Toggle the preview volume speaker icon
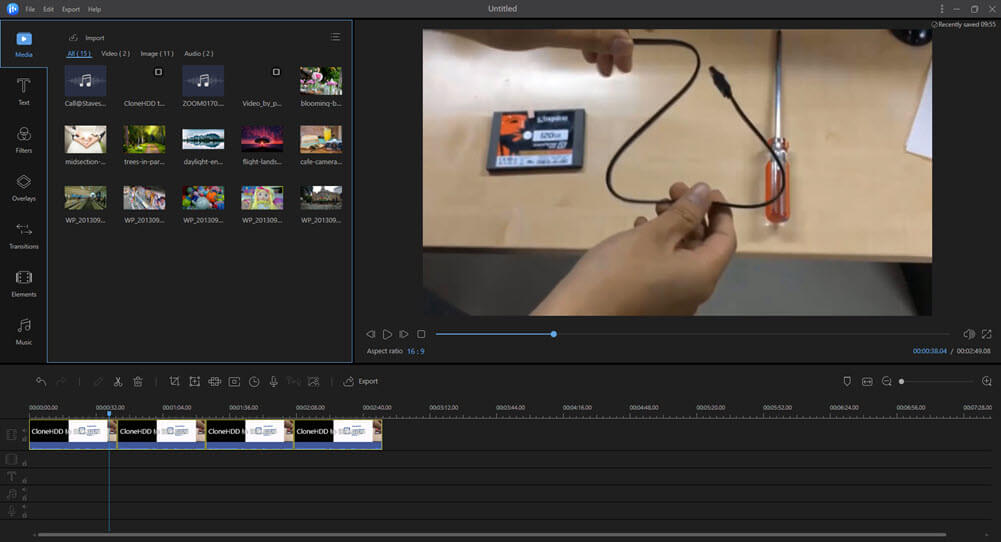The image size is (1001, 542). tap(968, 334)
